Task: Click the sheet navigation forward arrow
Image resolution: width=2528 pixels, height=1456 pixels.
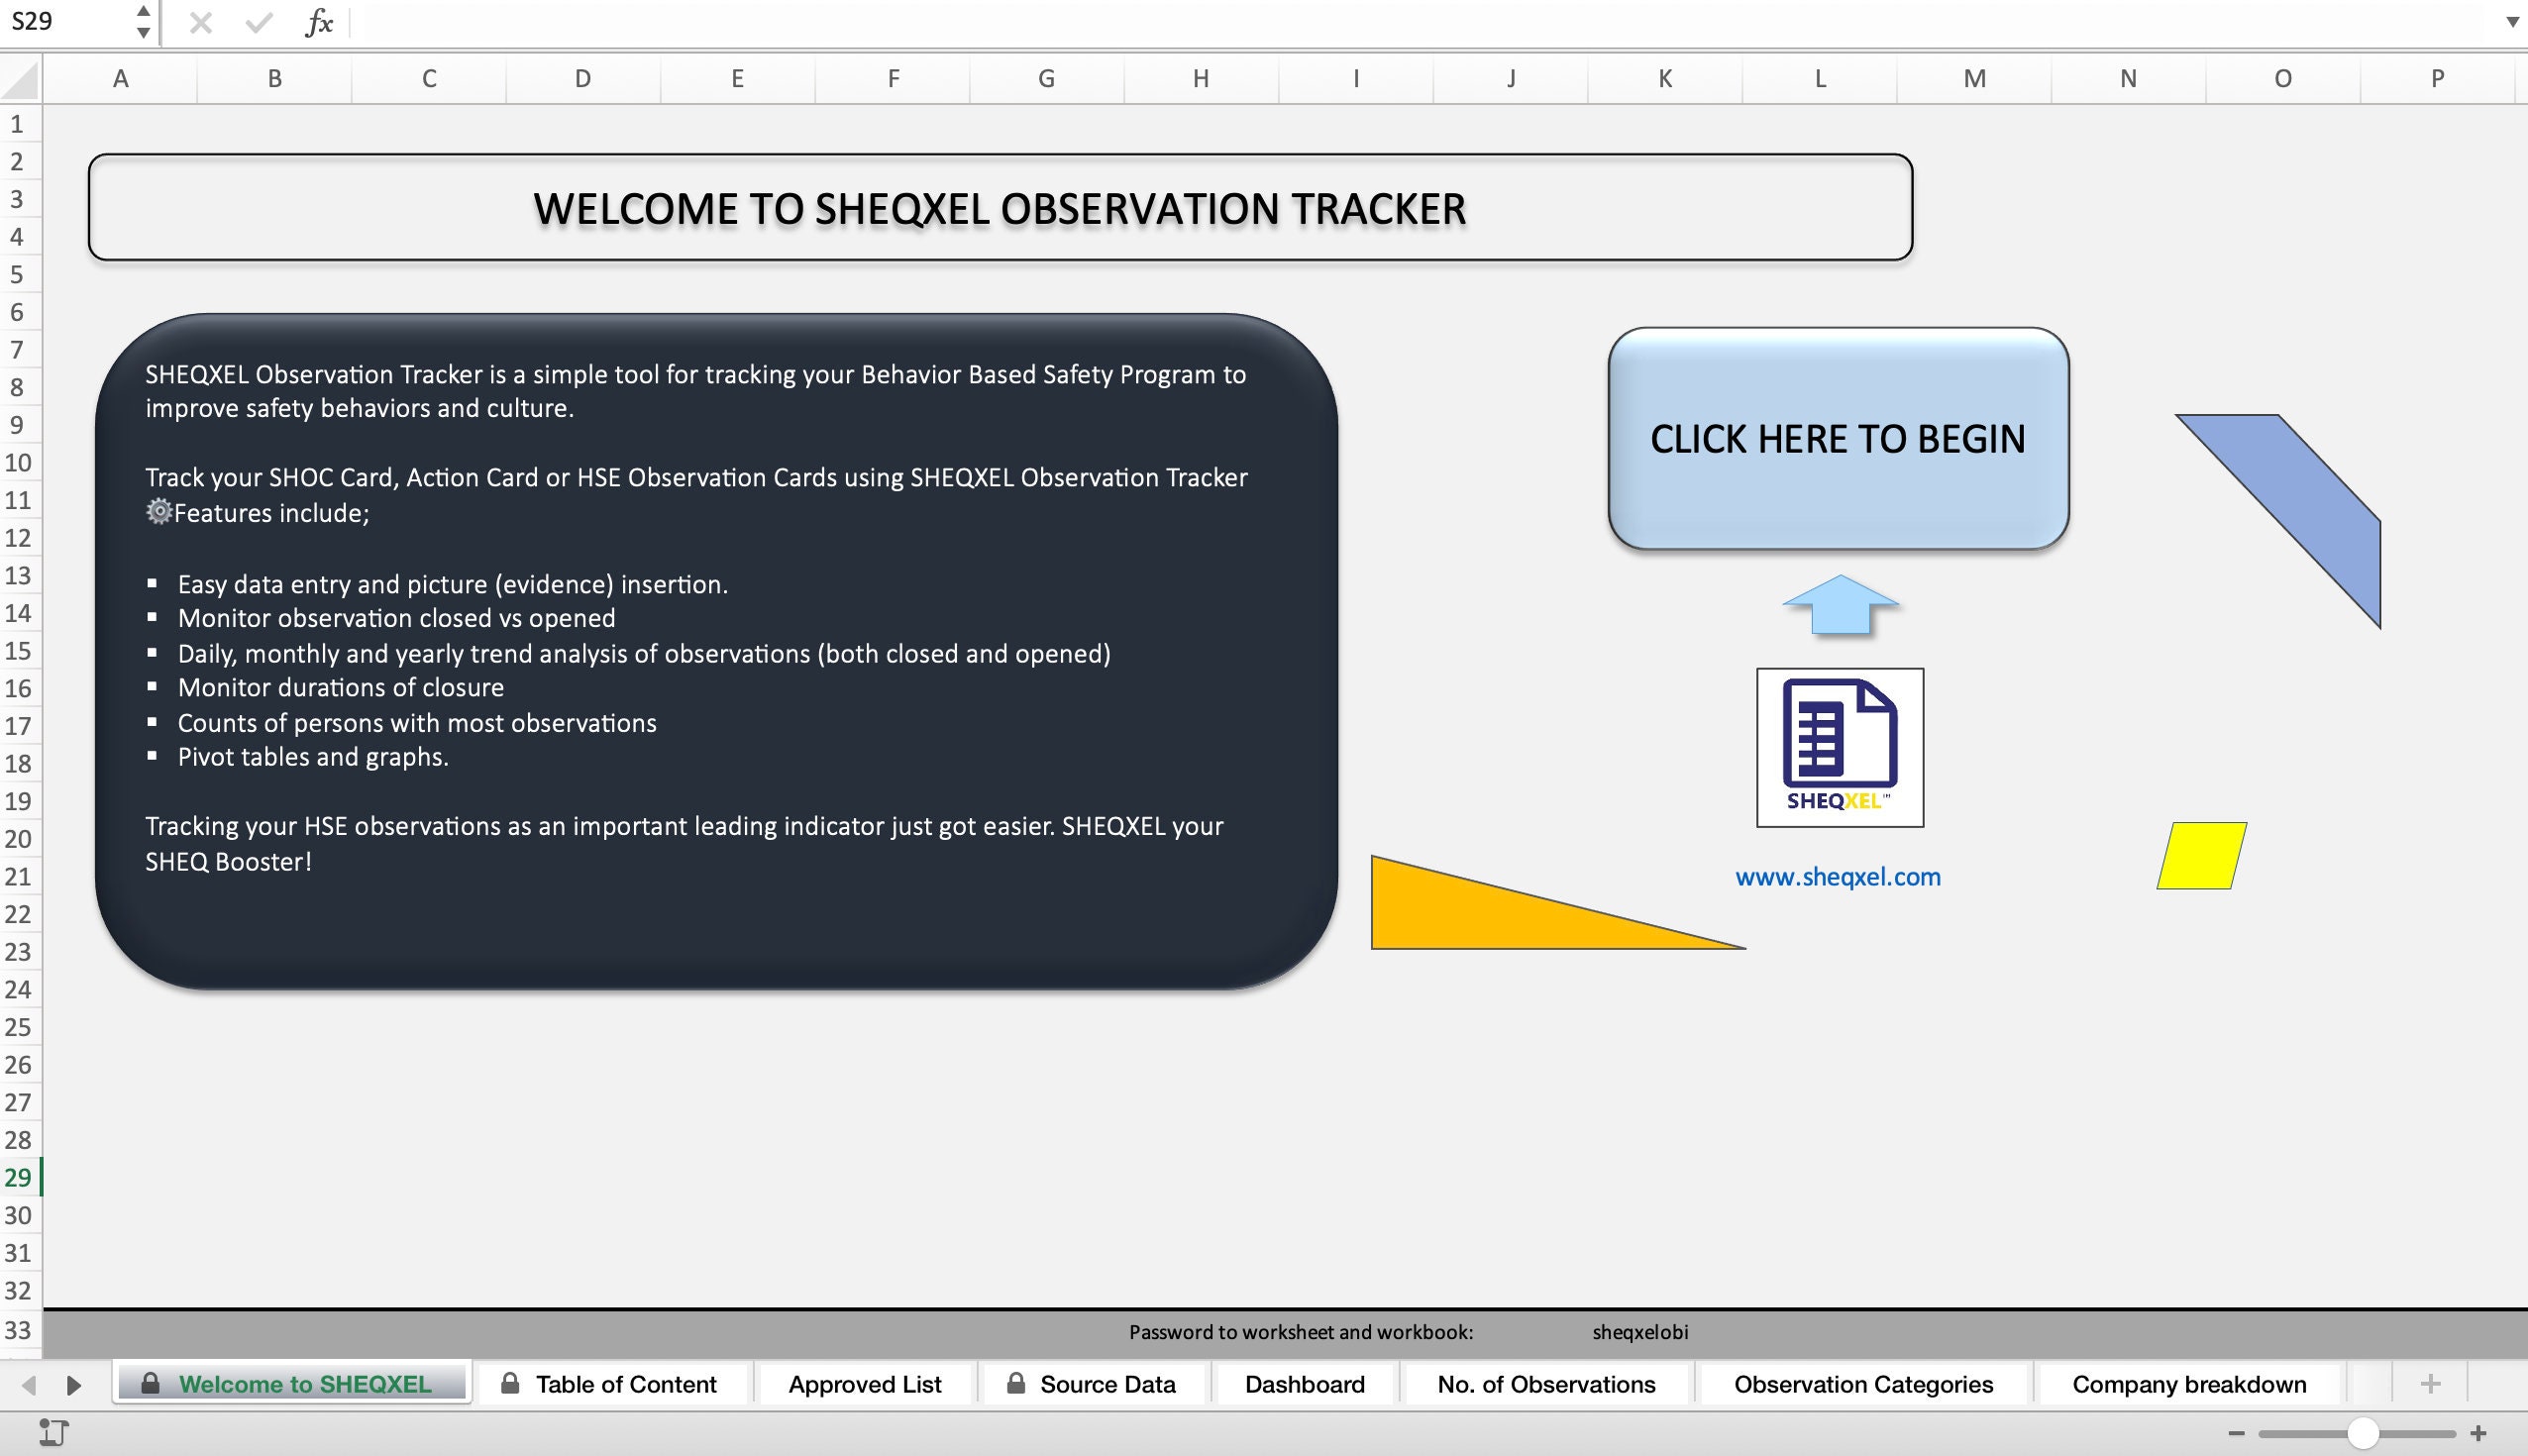Action: click(71, 1384)
